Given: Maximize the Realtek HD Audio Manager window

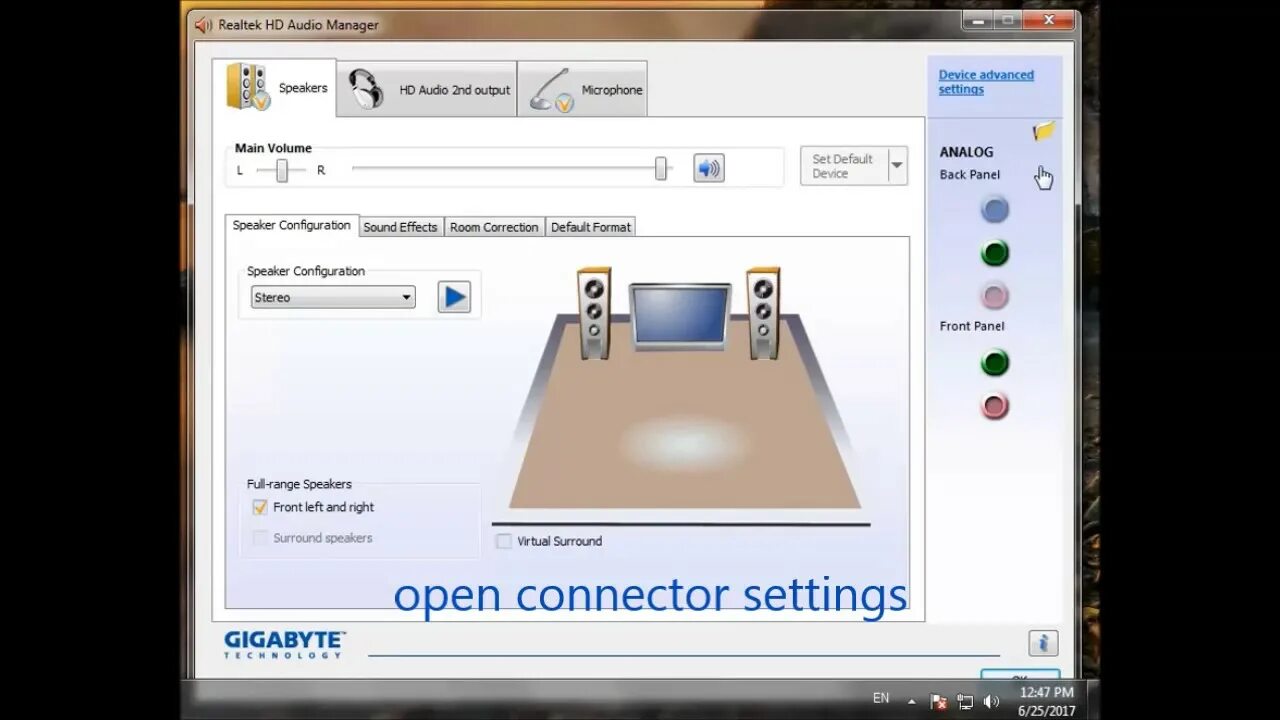Looking at the screenshot, I should (x=1008, y=19).
